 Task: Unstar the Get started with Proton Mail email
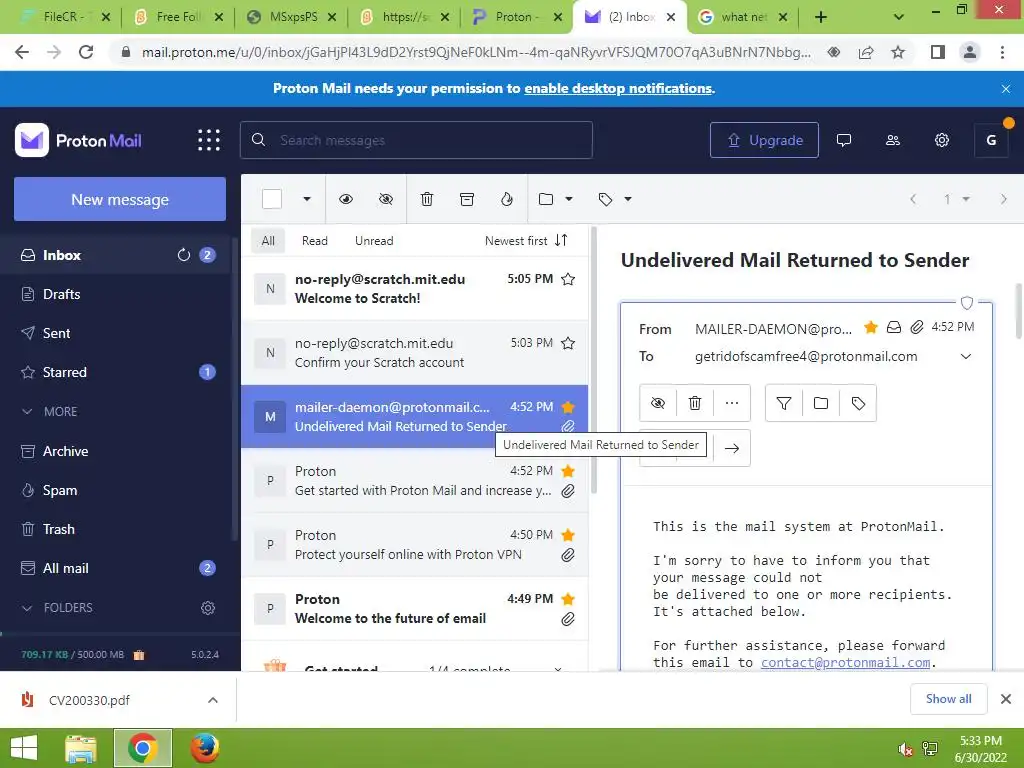[x=568, y=471]
